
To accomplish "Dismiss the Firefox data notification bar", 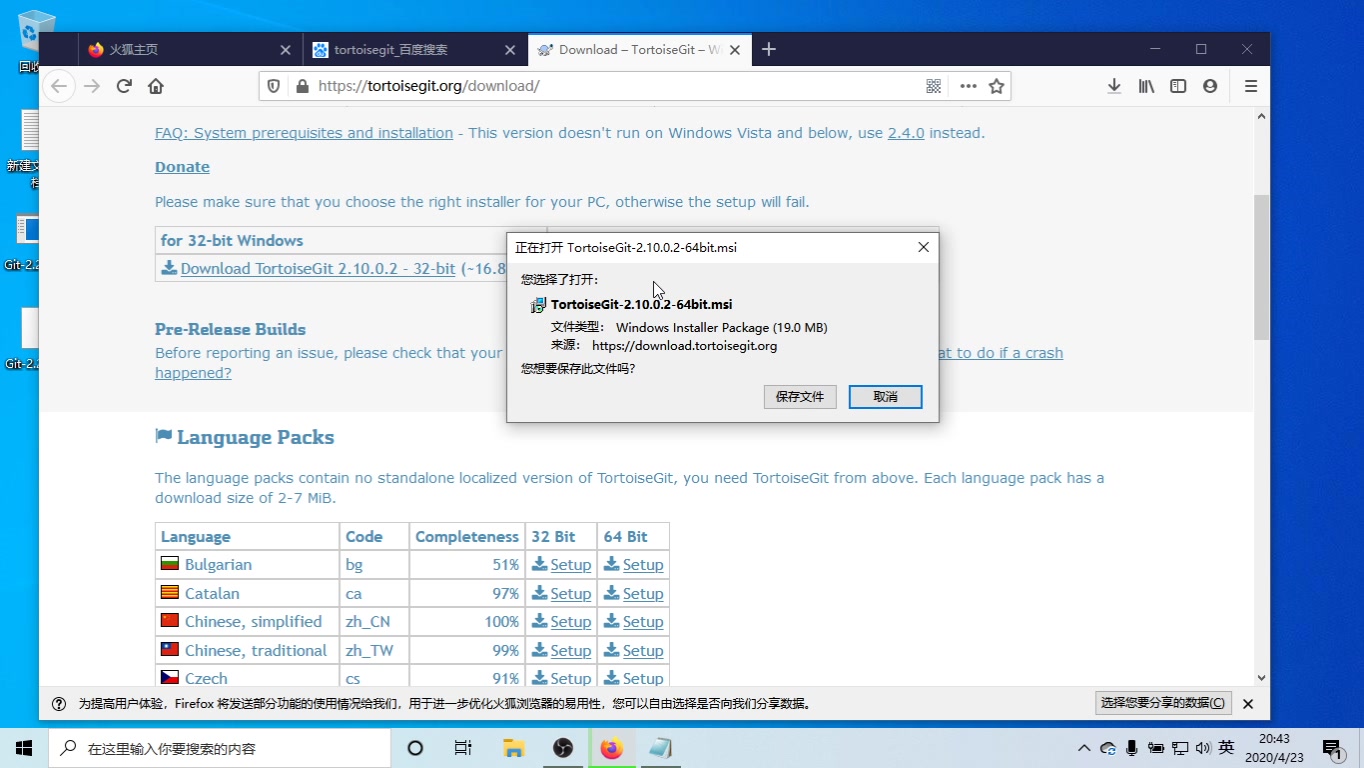I will tap(1248, 704).
